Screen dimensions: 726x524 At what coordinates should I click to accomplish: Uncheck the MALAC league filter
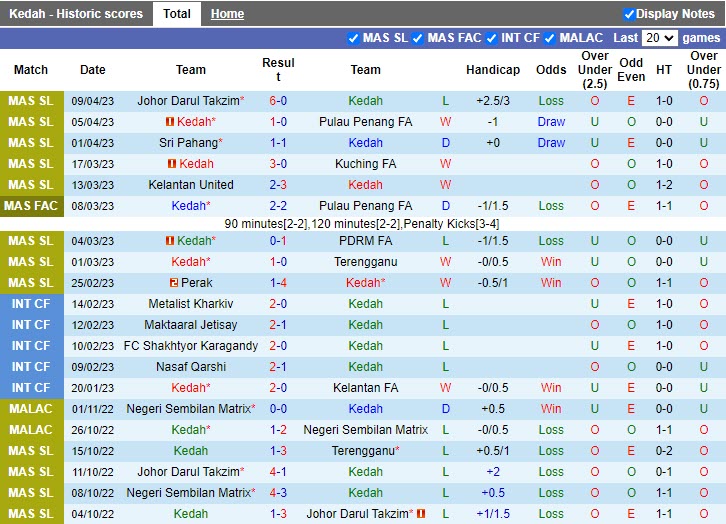[x=550, y=38]
